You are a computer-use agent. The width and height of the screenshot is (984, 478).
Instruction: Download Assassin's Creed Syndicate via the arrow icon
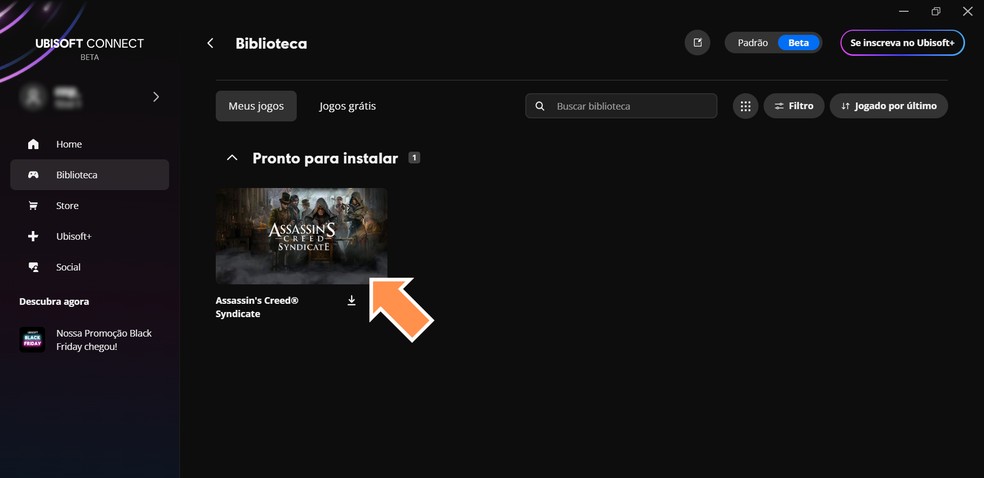click(x=351, y=300)
